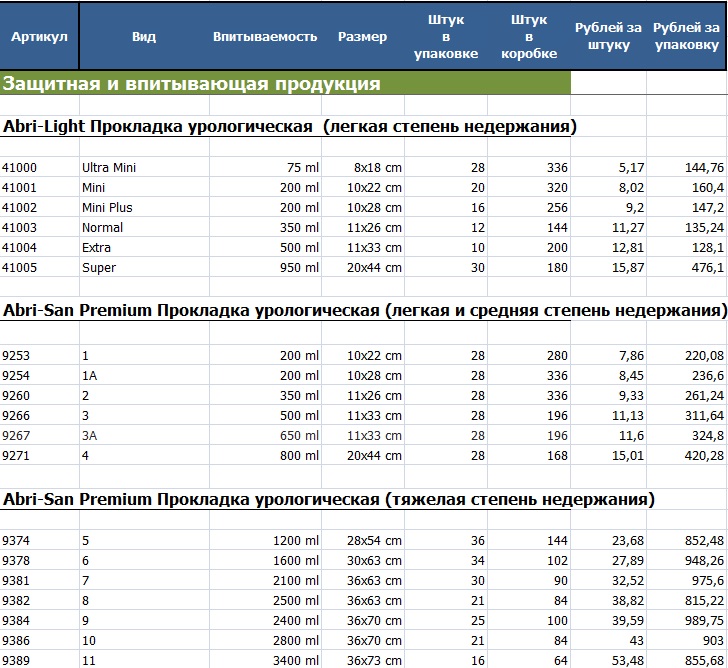Select the Extra type cell
This screenshot has width=728, height=668.
144,247
